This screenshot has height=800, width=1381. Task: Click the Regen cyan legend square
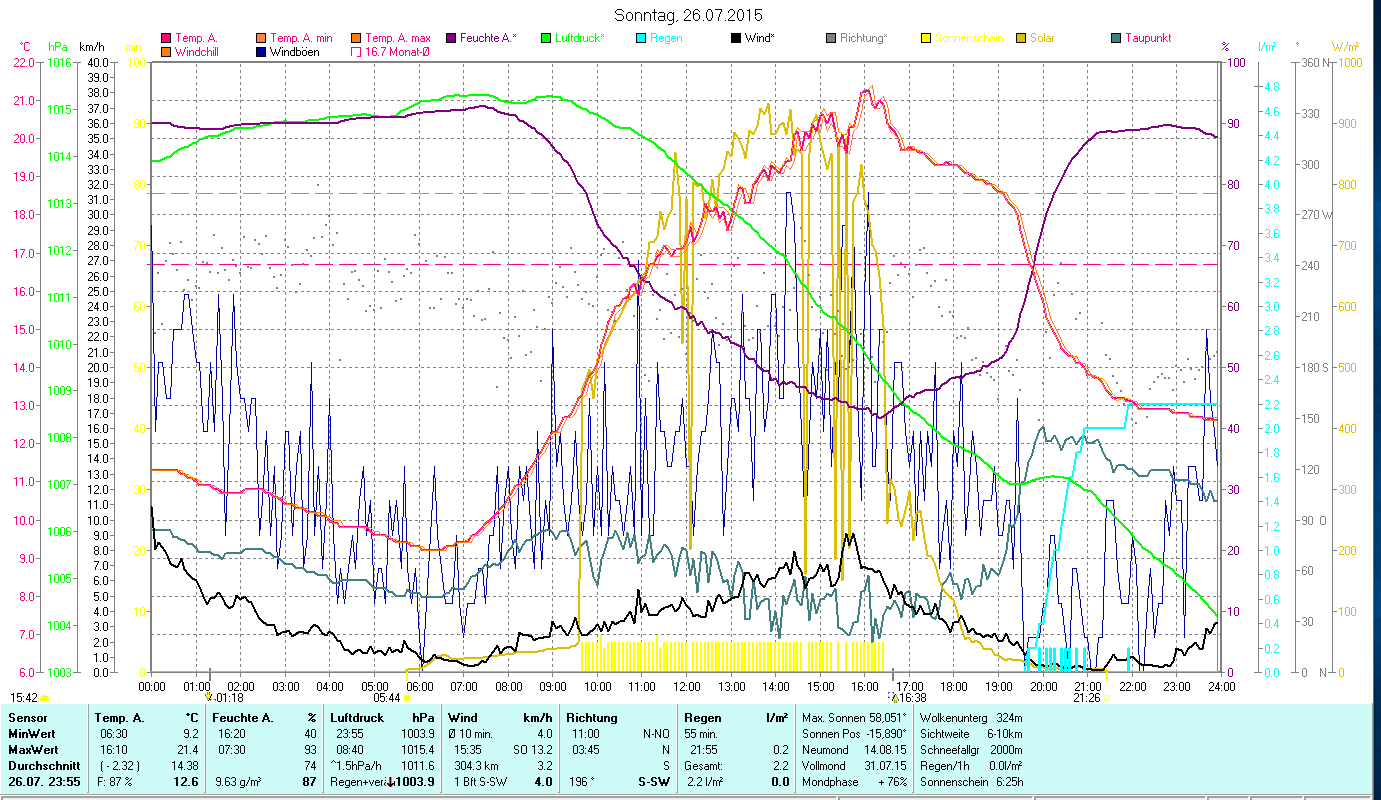click(x=641, y=38)
